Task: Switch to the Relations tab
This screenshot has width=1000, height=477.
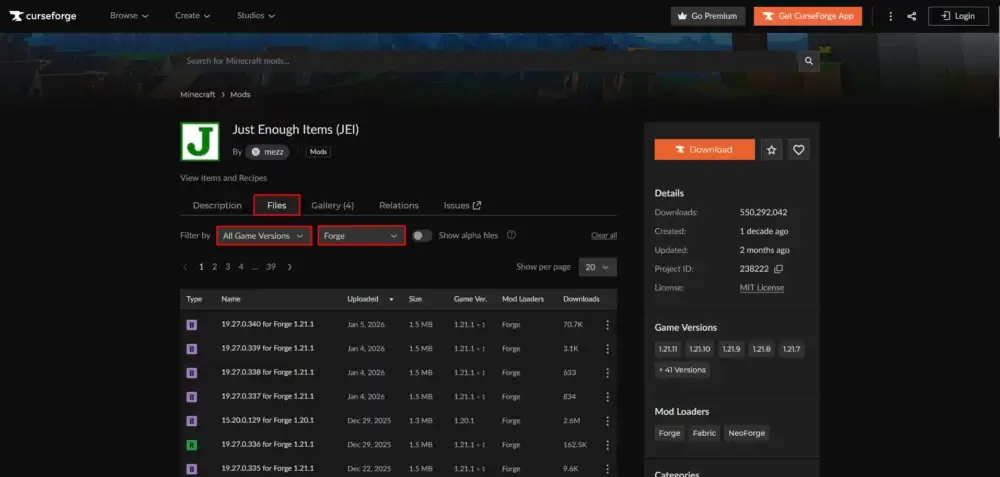Action: 398,205
